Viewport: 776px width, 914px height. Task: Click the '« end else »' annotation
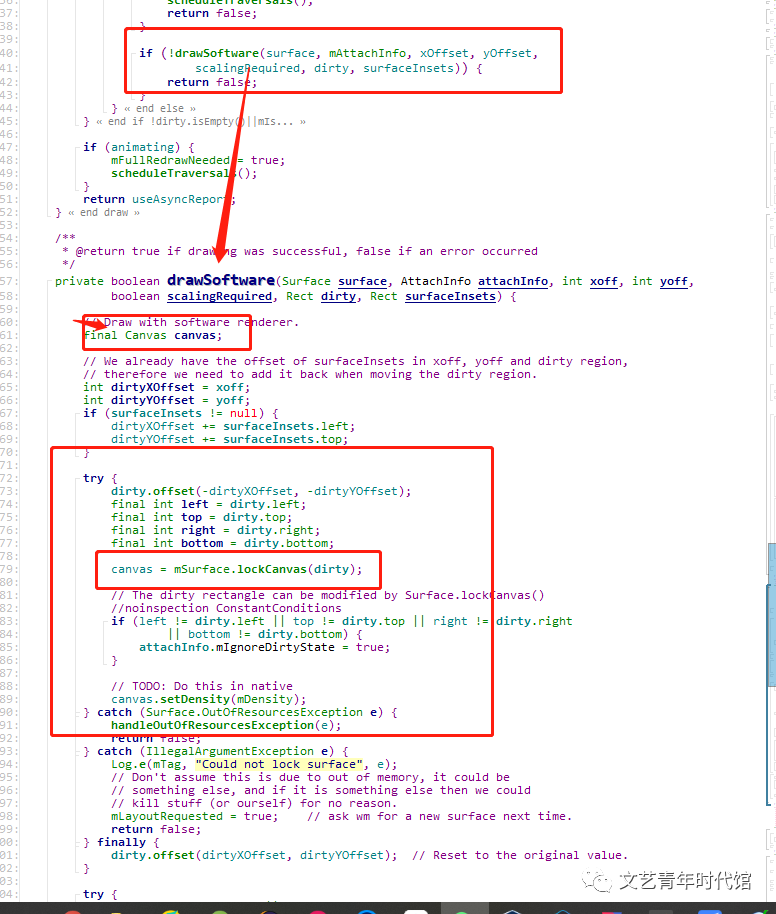[160, 108]
